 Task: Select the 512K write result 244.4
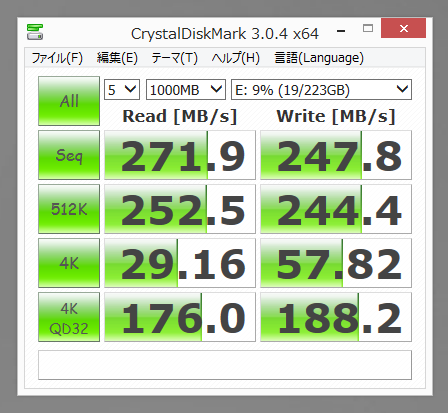(x=336, y=209)
